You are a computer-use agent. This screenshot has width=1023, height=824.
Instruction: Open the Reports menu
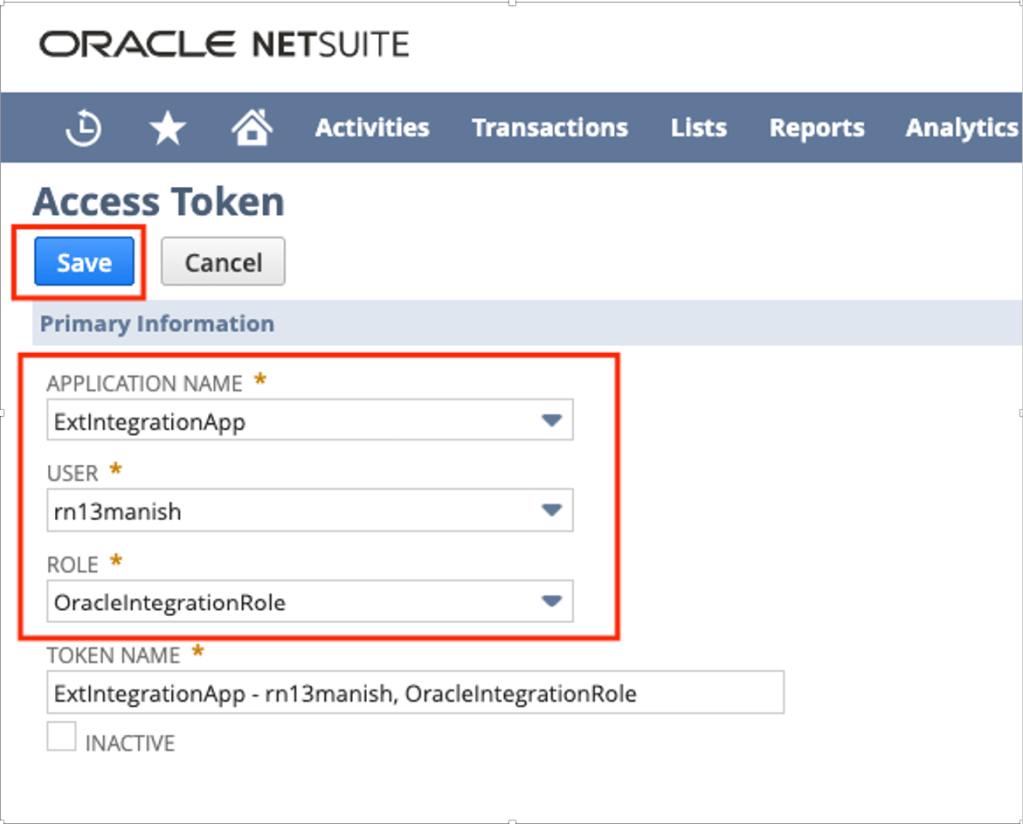point(817,128)
